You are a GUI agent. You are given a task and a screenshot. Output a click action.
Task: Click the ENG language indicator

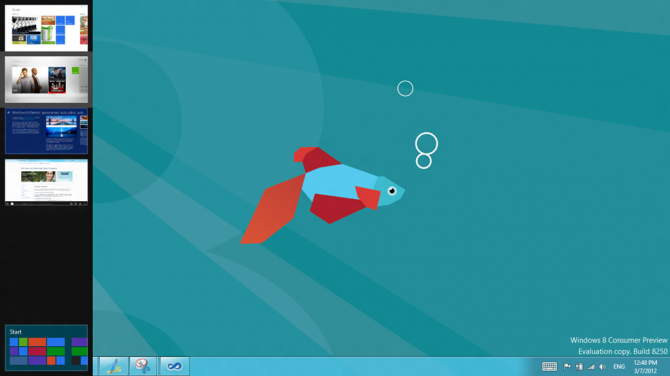619,367
